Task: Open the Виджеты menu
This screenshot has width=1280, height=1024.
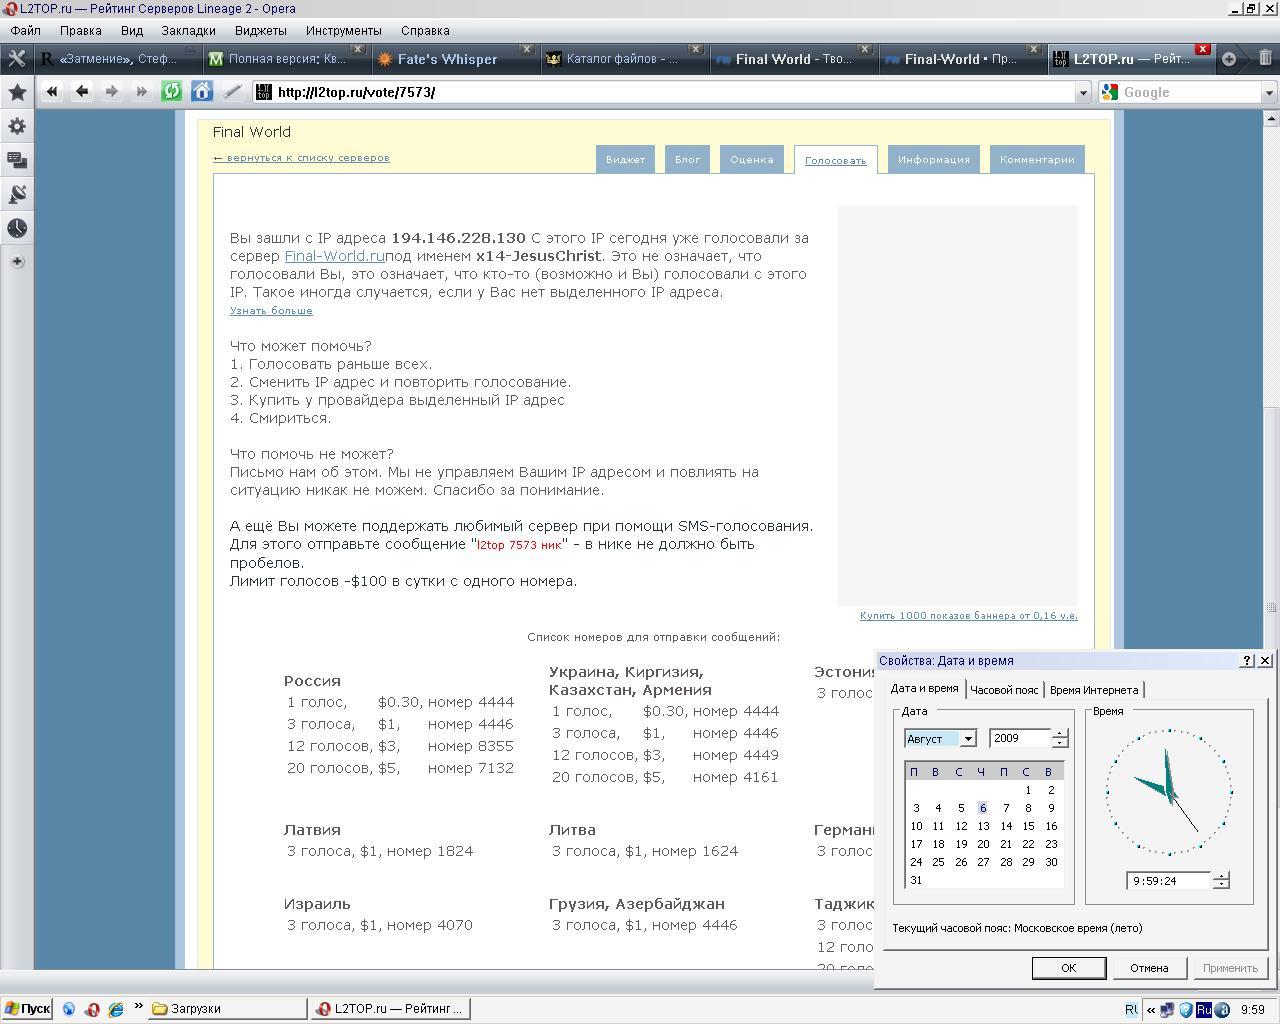Action: click(x=261, y=31)
